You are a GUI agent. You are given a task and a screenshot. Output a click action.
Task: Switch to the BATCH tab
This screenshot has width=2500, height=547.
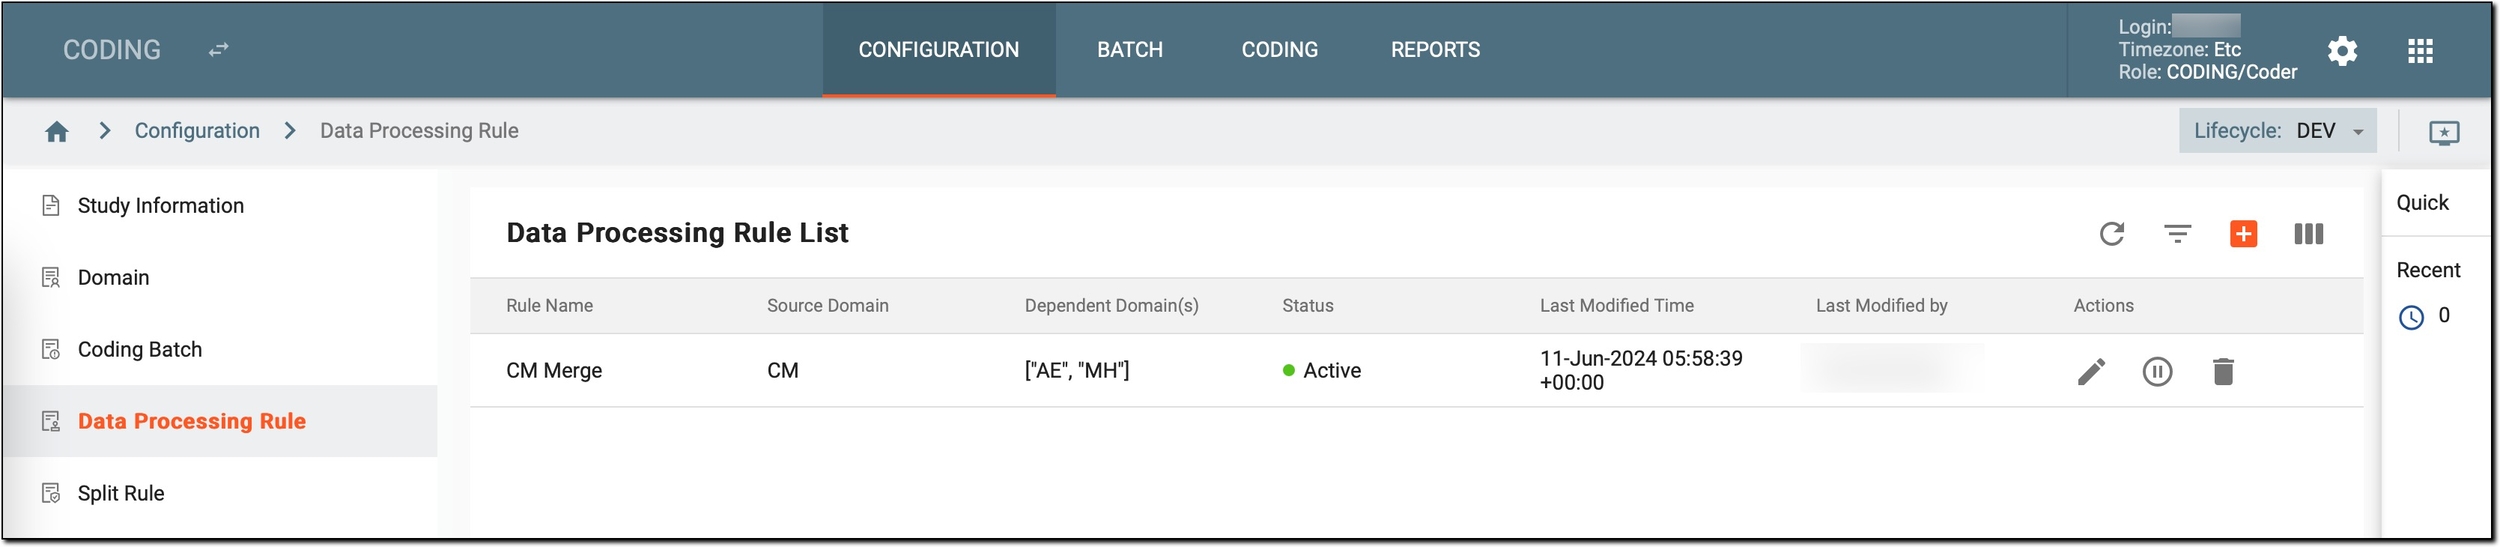1129,49
